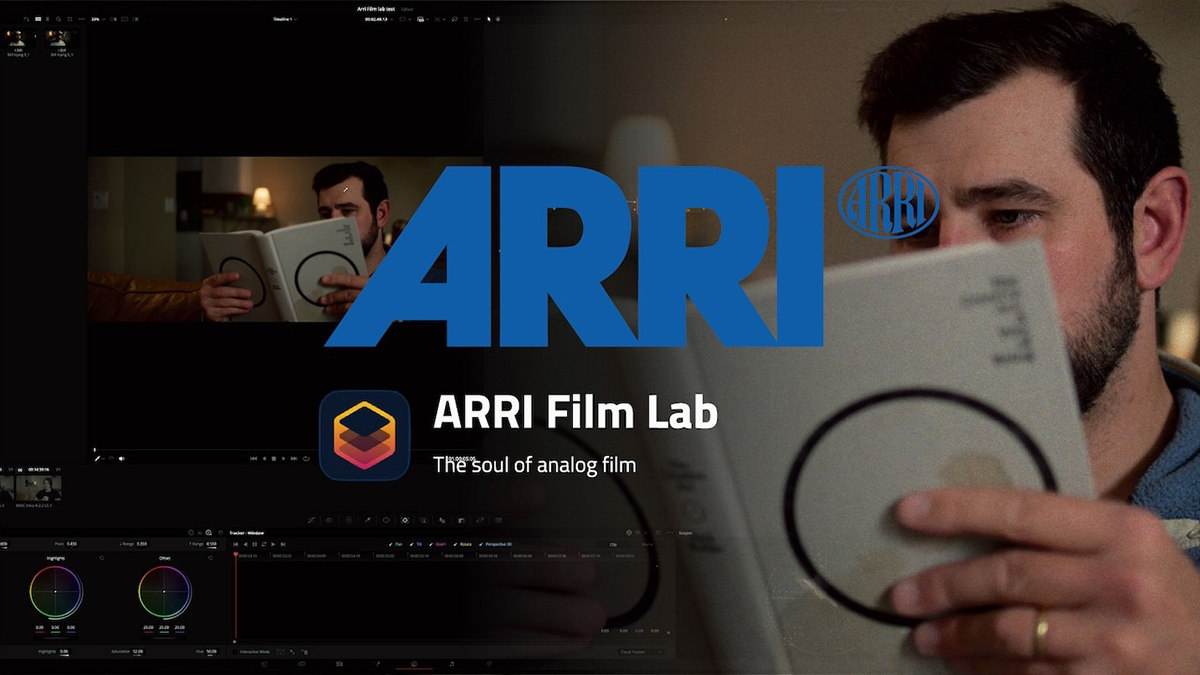The height and width of the screenshot is (675, 1200).
Task: Jump to last frame in viewer transport
Action: point(294,458)
